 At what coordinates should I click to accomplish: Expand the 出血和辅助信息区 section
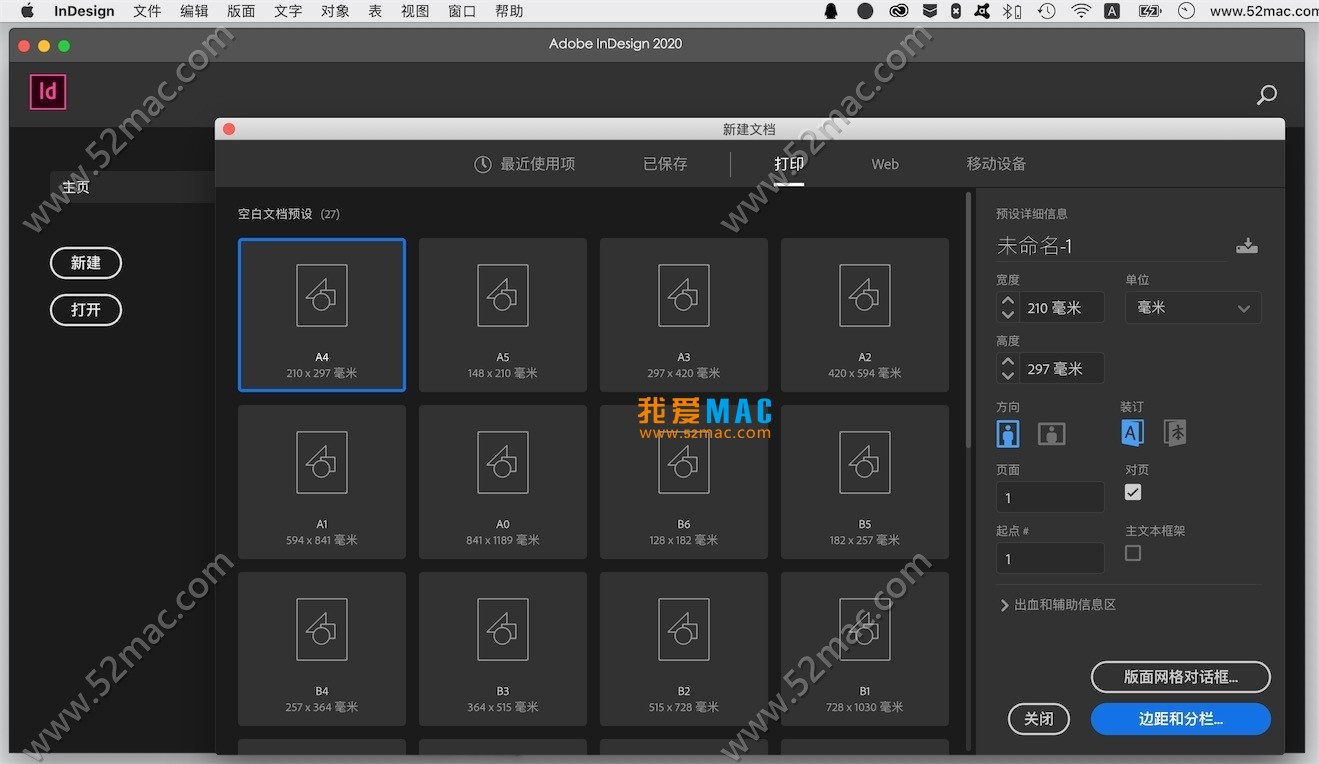point(1058,605)
